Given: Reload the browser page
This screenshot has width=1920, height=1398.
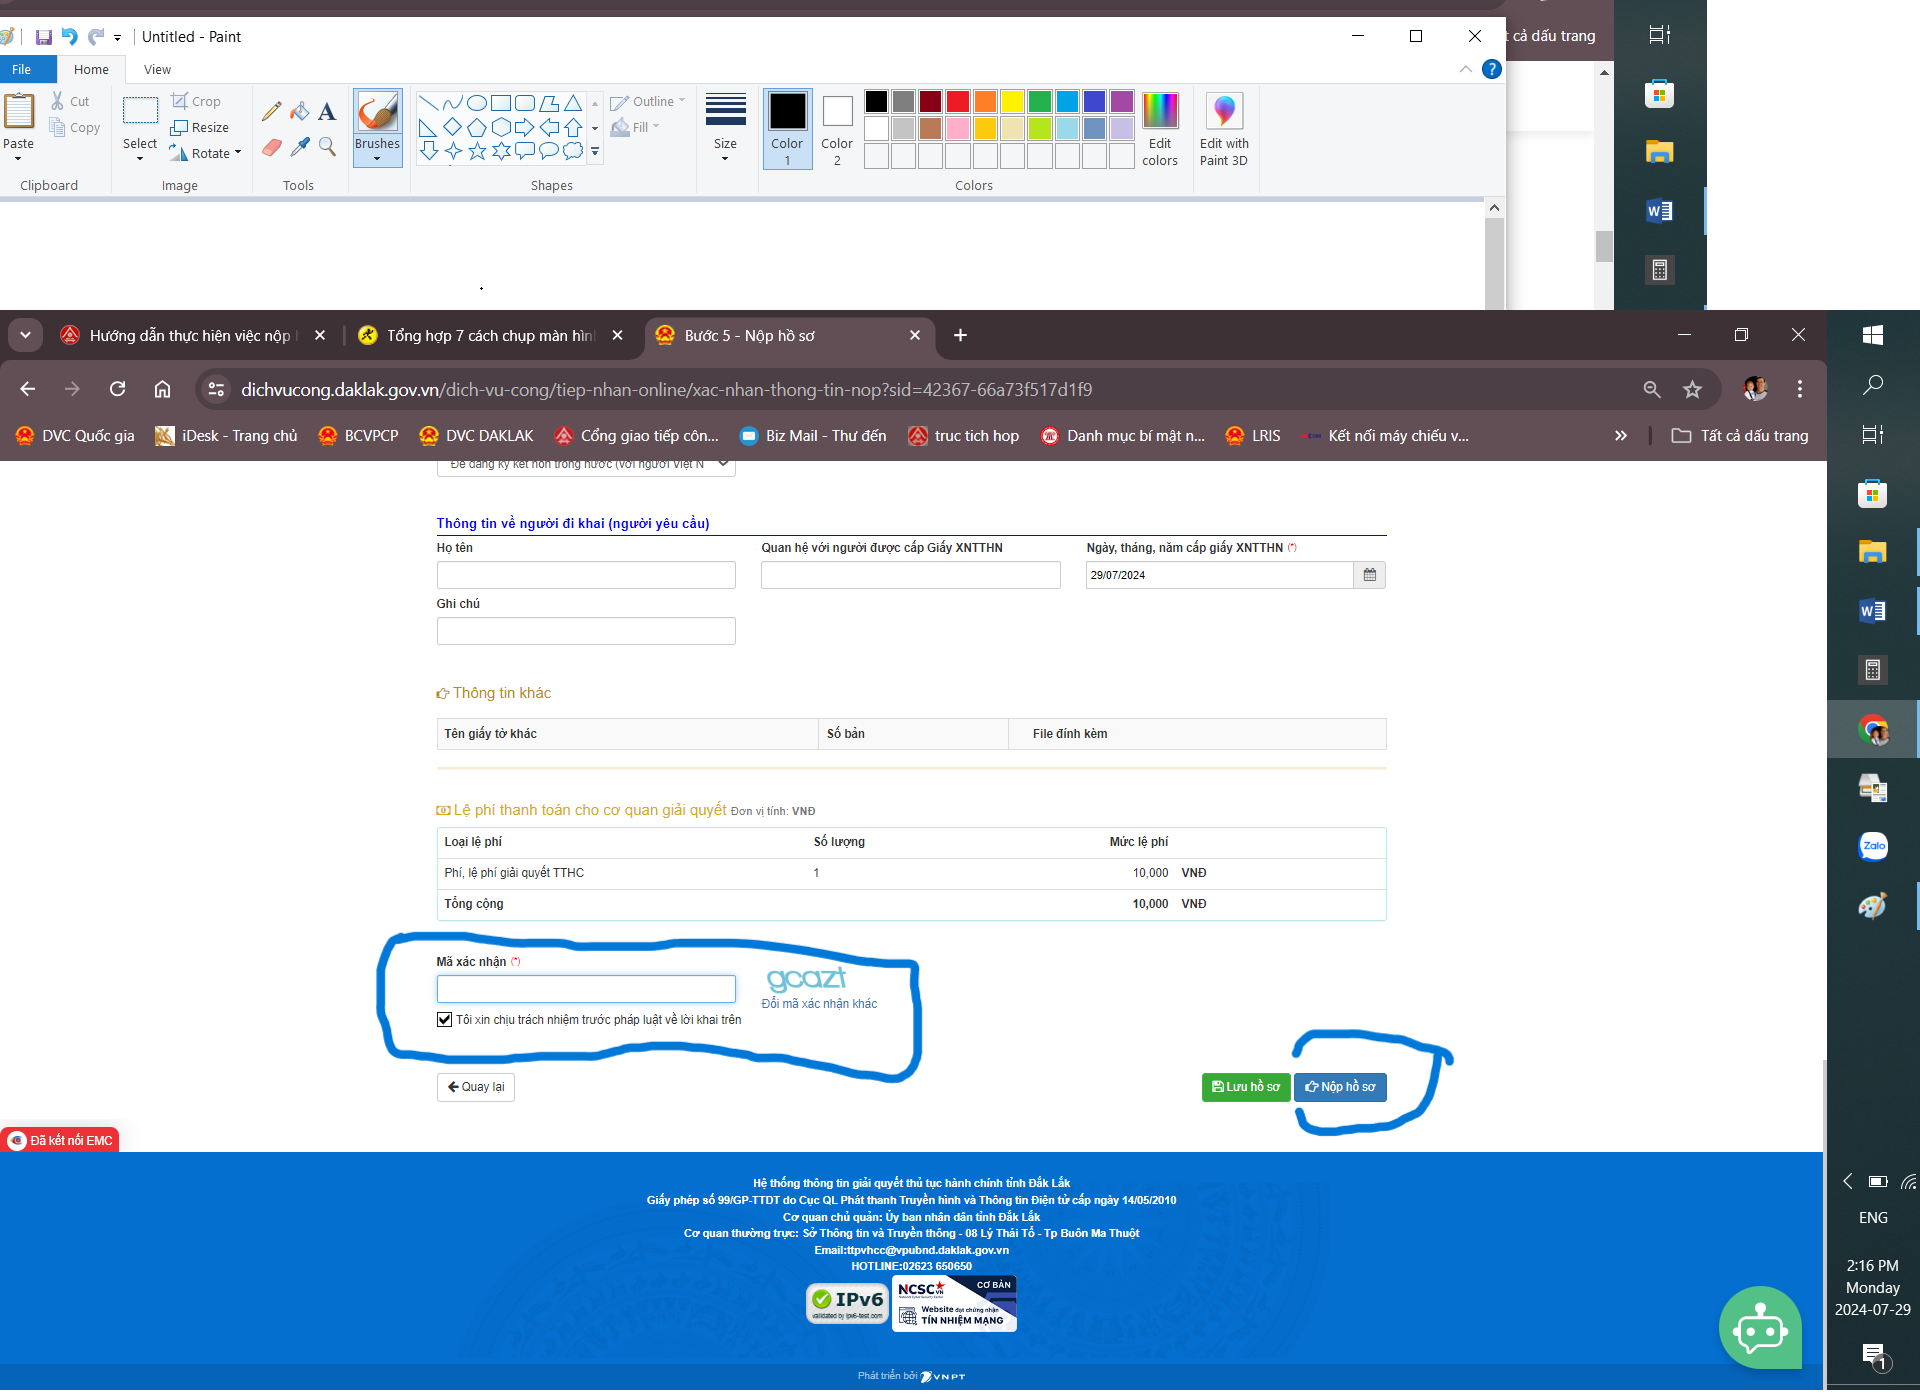Looking at the screenshot, I should (x=117, y=389).
